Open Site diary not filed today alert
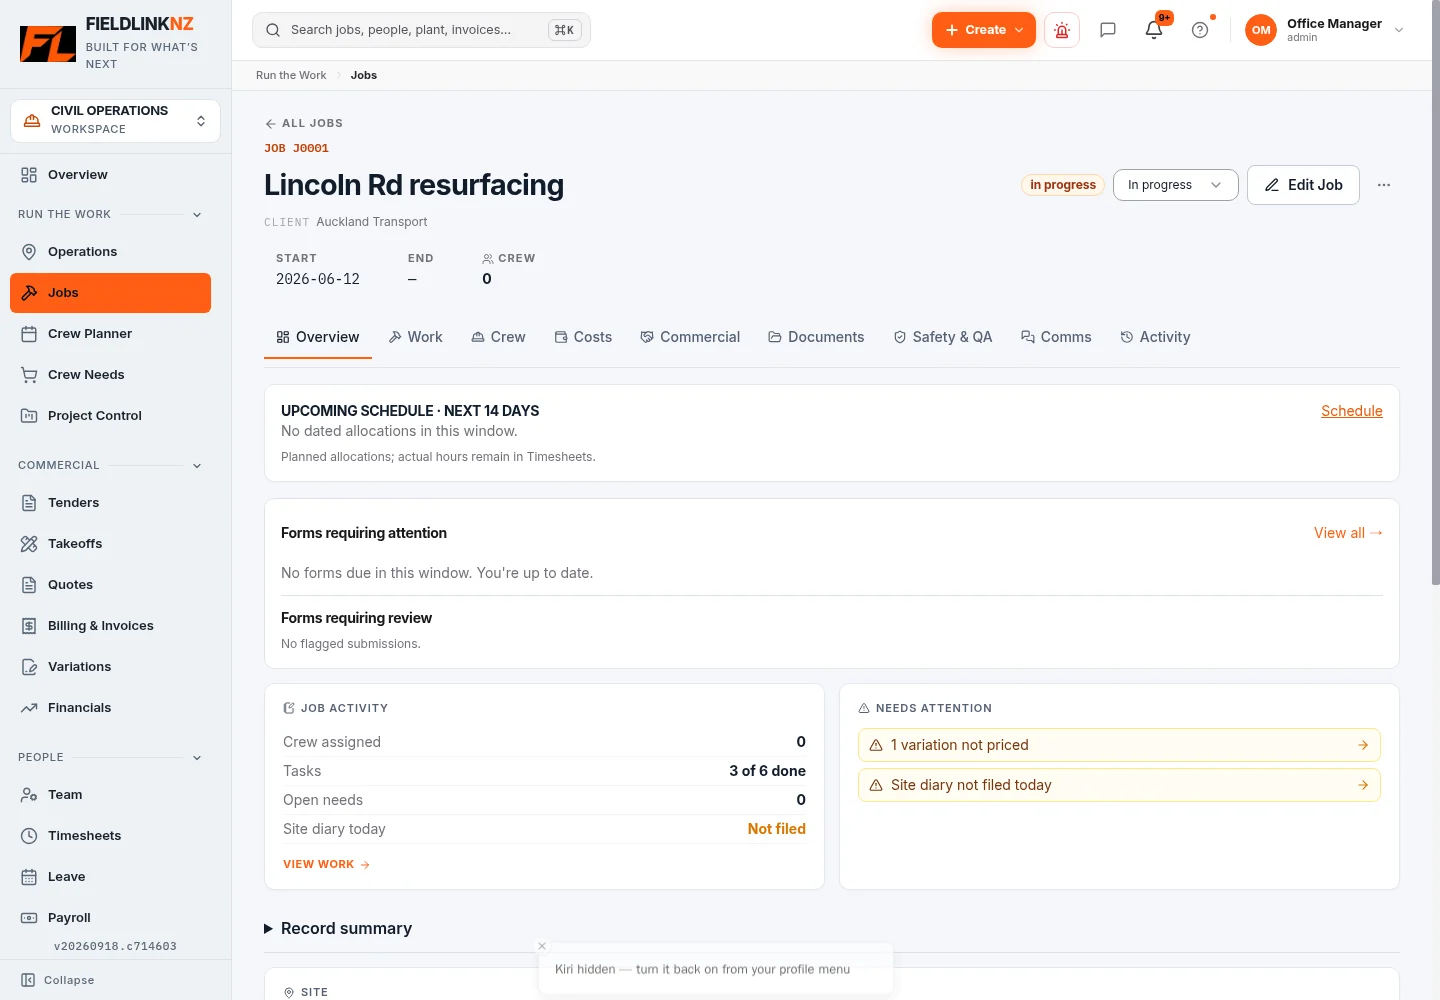 1119,785
